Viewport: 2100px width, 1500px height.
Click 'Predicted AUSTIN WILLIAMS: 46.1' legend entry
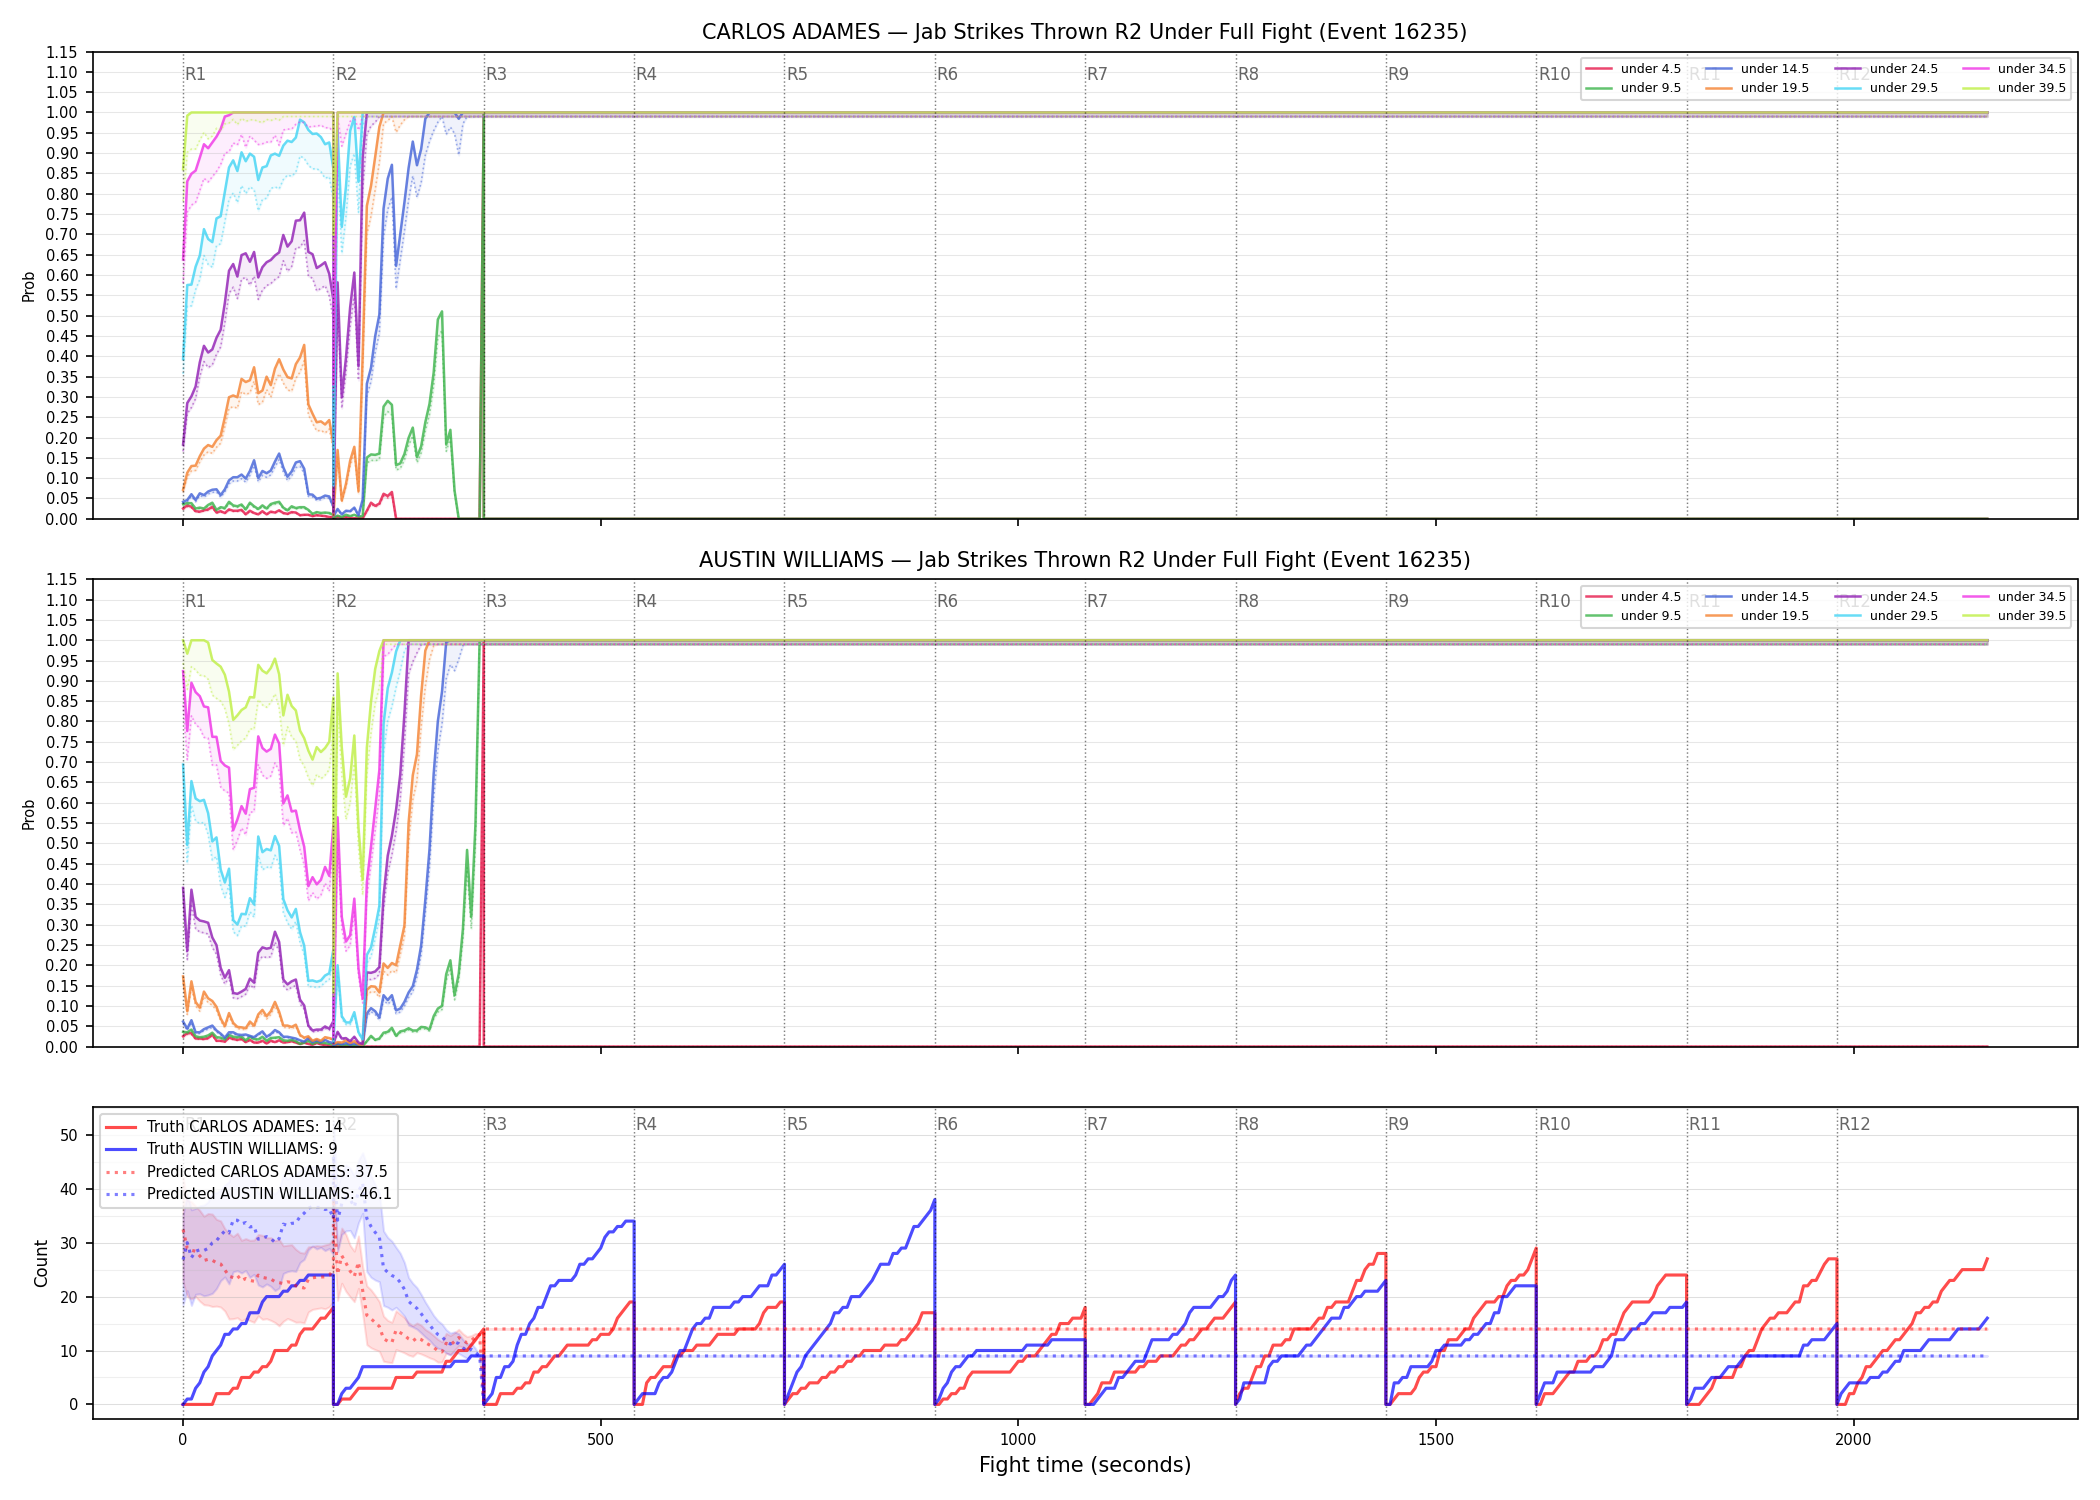click(248, 1194)
